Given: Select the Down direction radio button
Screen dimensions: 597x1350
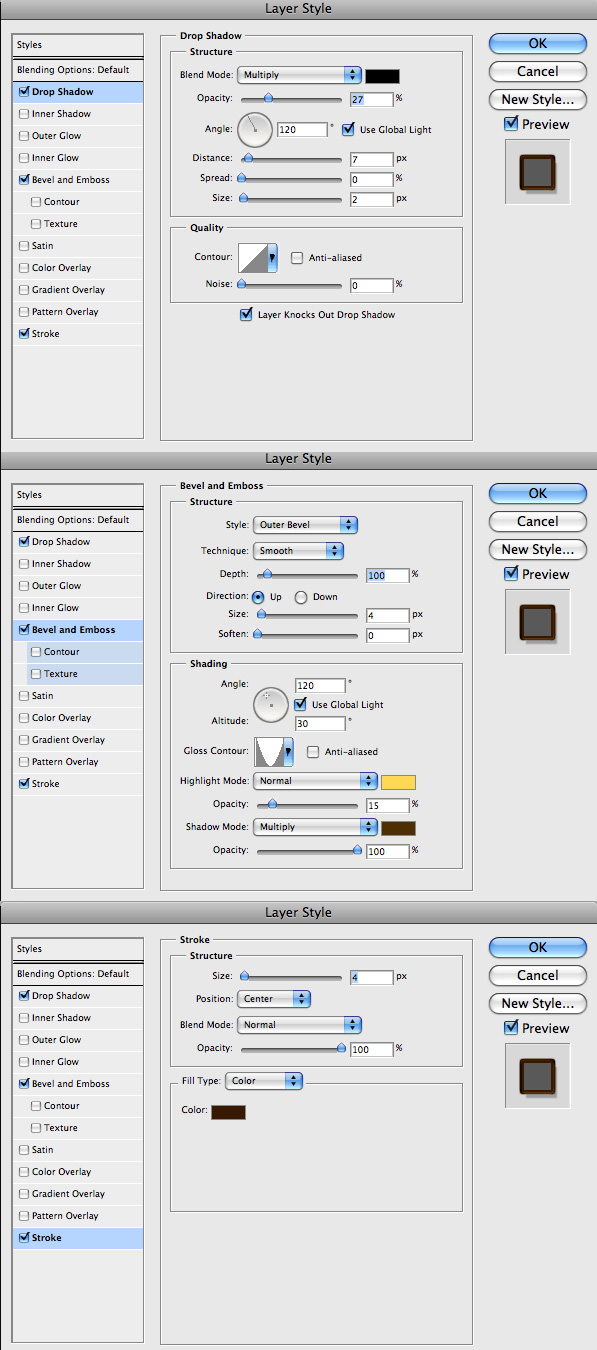Looking at the screenshot, I should (x=300, y=597).
